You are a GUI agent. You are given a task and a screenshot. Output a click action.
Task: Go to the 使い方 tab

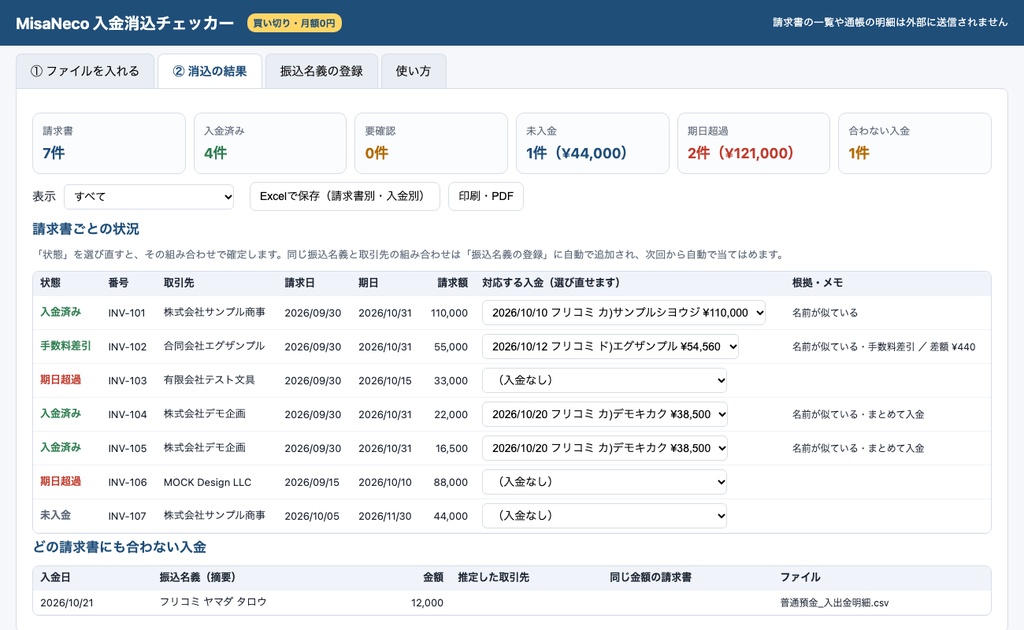click(413, 71)
